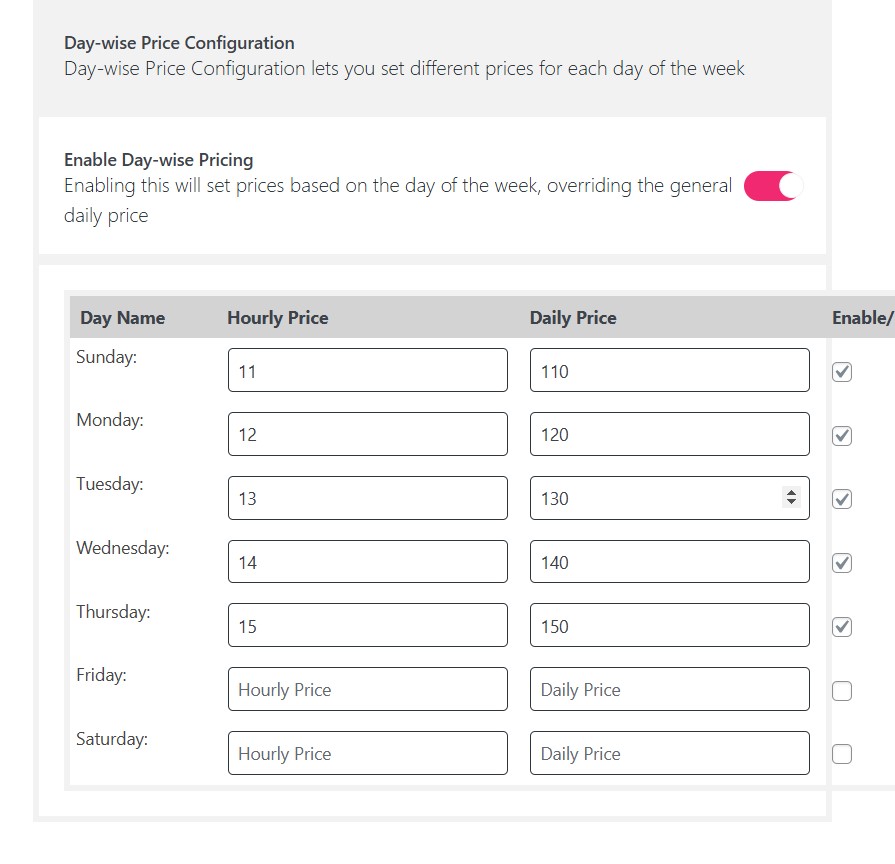Uncheck the Thursday enable checkbox

[842, 627]
